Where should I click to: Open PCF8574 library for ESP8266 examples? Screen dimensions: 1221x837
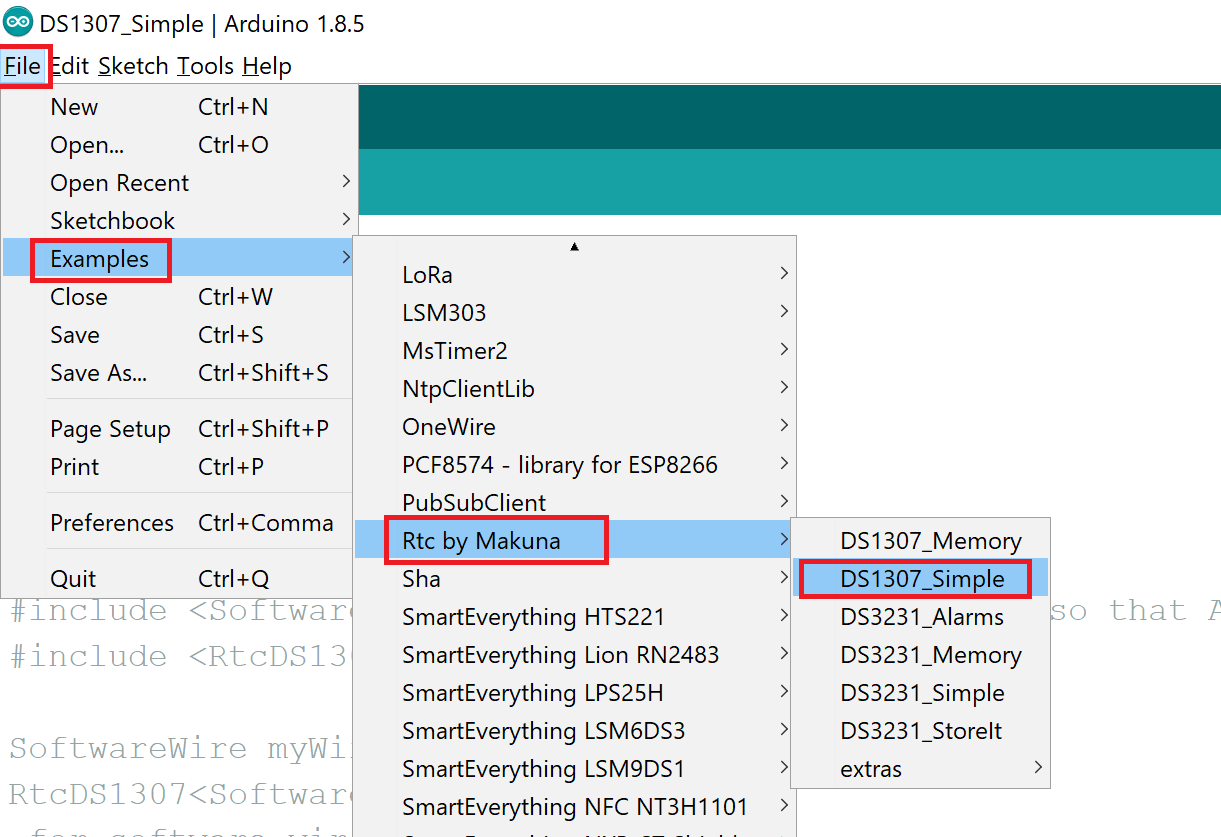(x=575, y=465)
